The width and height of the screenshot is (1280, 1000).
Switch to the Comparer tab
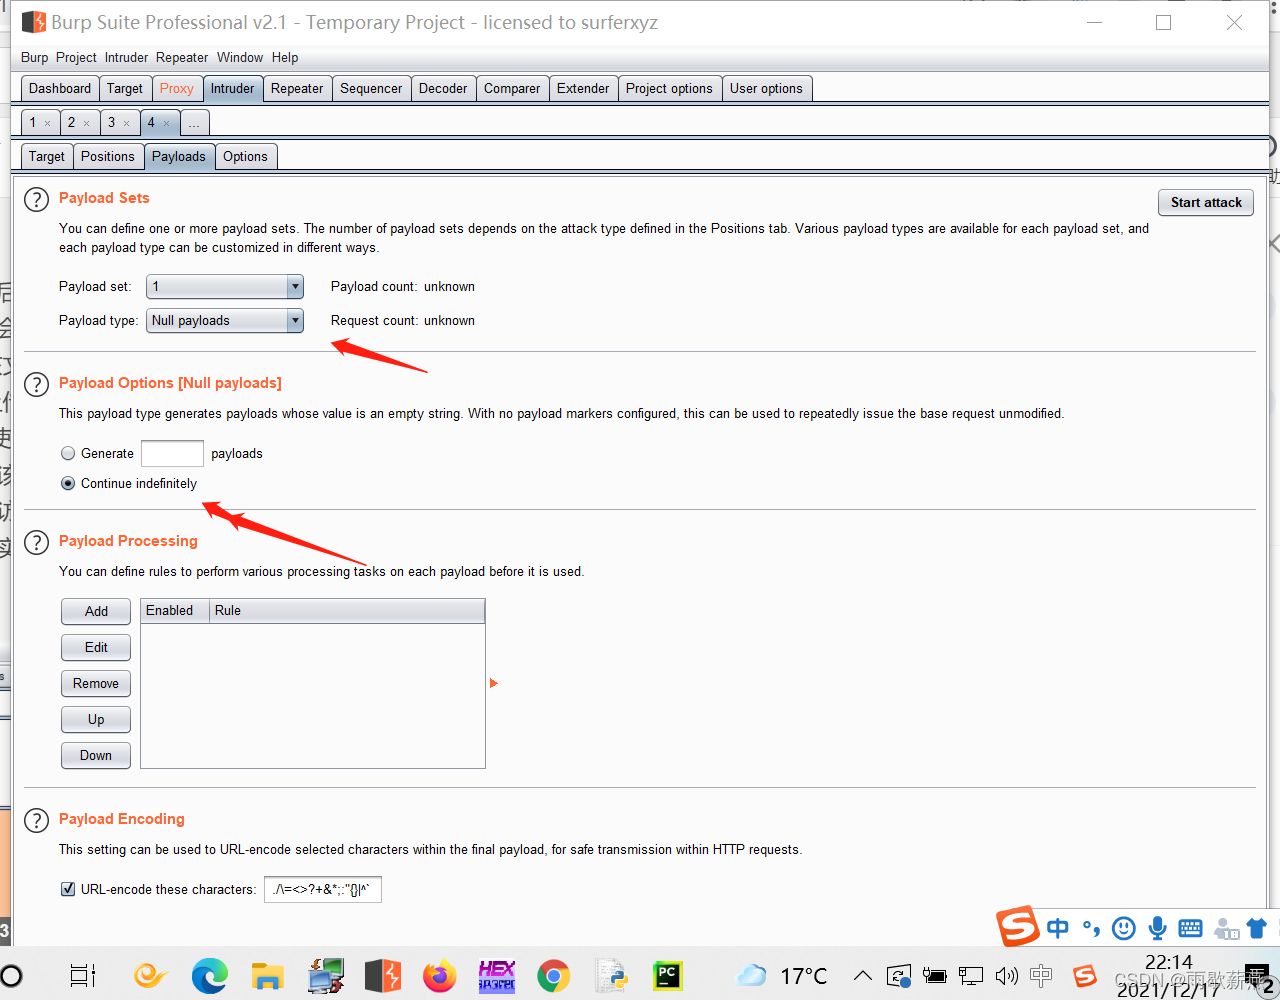click(512, 88)
